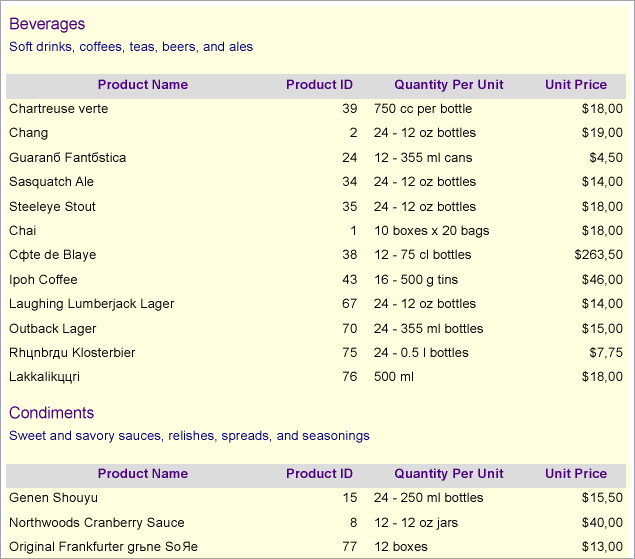Select the '12 - 12 oz jars' quantity

click(416, 523)
